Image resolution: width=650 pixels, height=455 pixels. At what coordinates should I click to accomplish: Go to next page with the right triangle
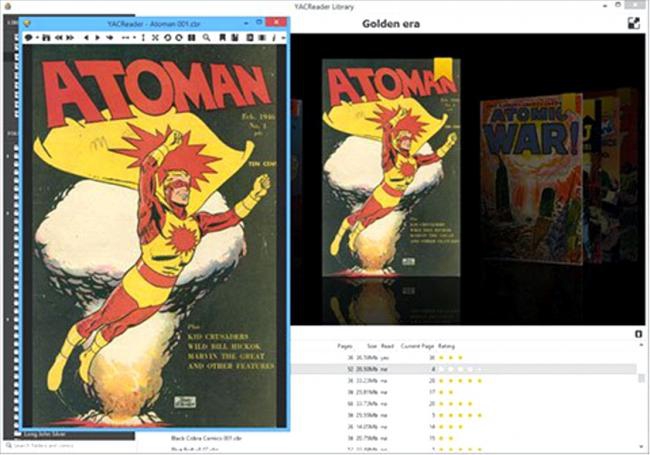point(98,37)
